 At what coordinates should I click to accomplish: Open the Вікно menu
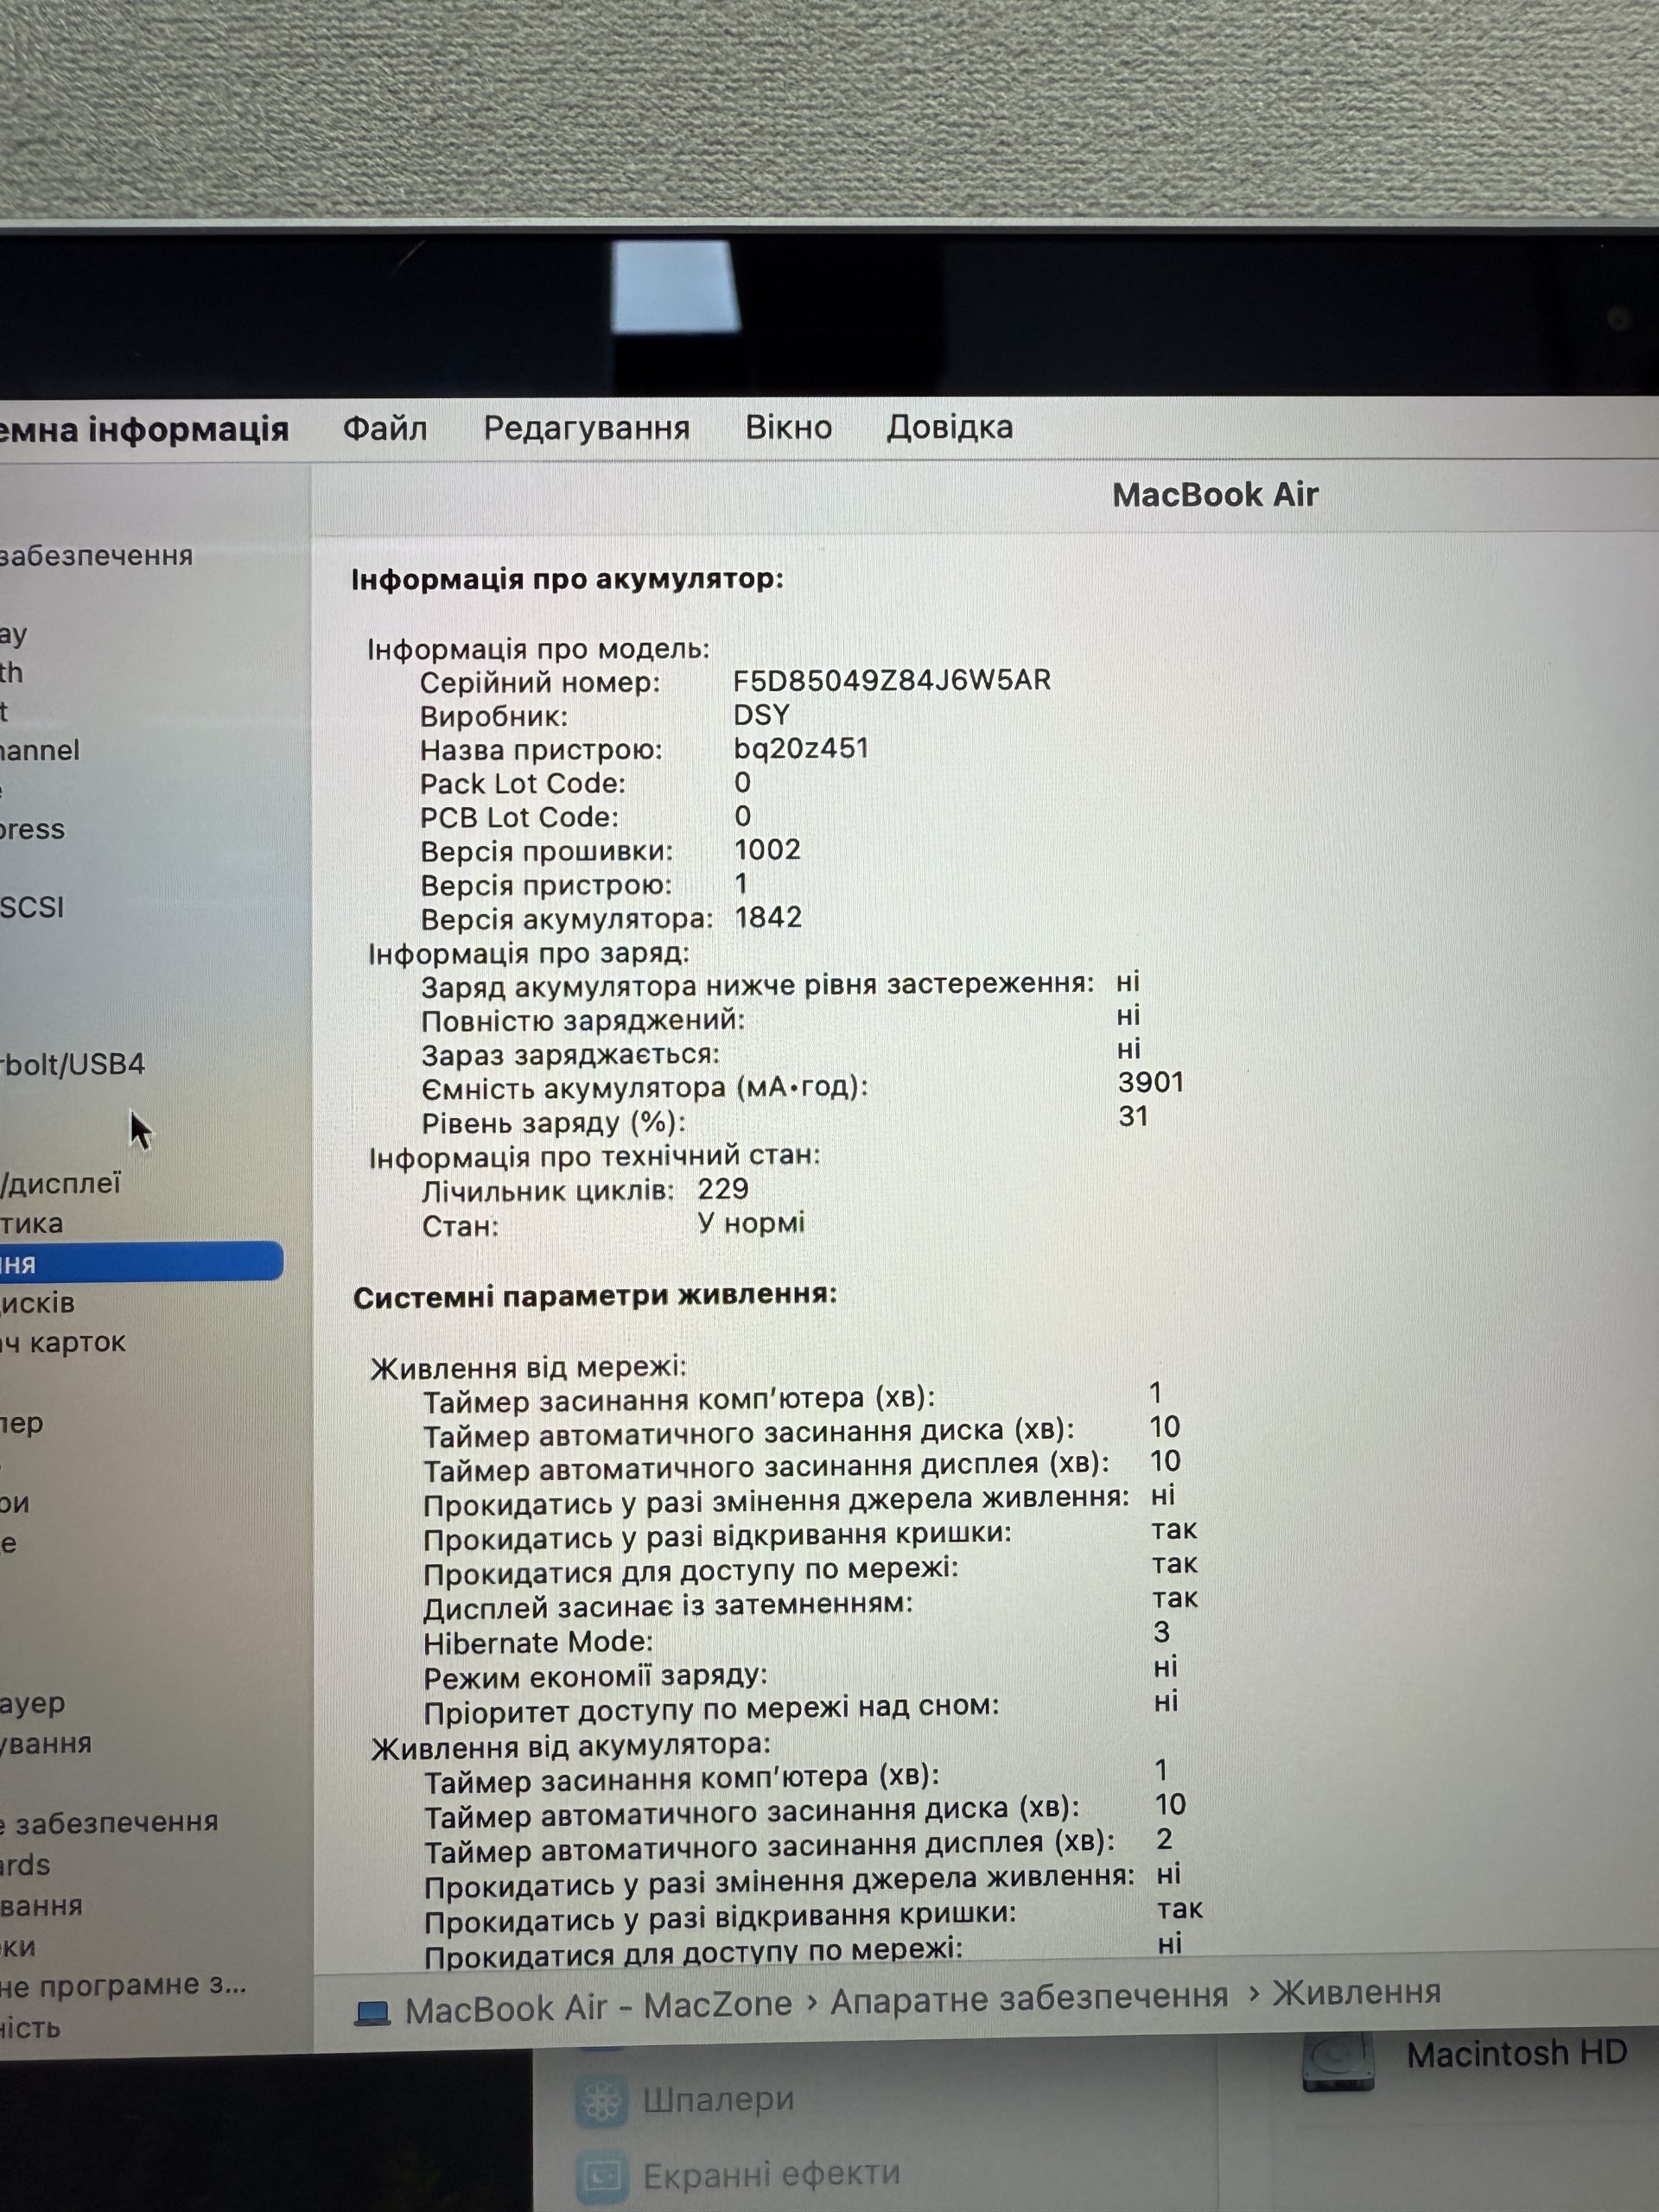click(x=788, y=428)
